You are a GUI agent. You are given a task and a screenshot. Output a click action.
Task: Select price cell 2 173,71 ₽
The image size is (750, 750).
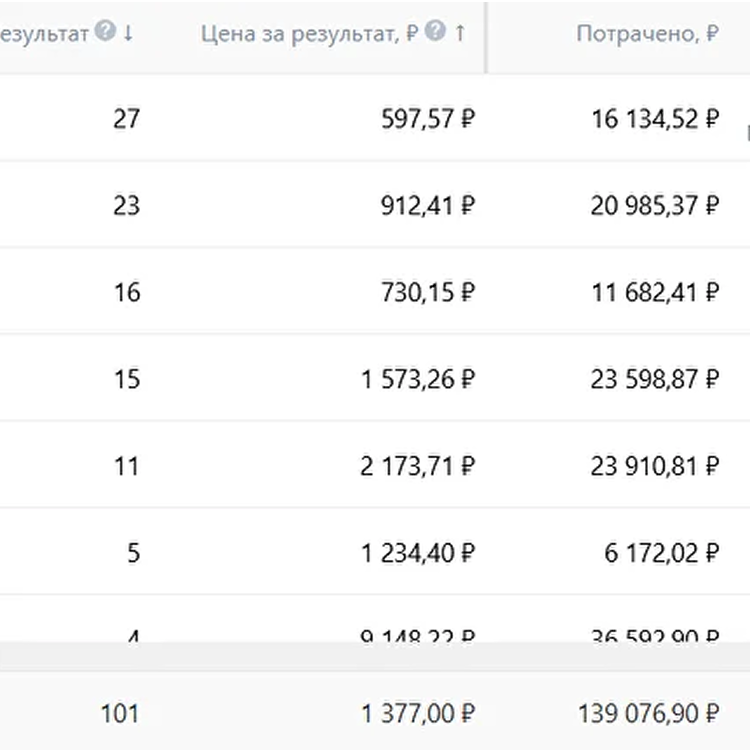tap(418, 466)
